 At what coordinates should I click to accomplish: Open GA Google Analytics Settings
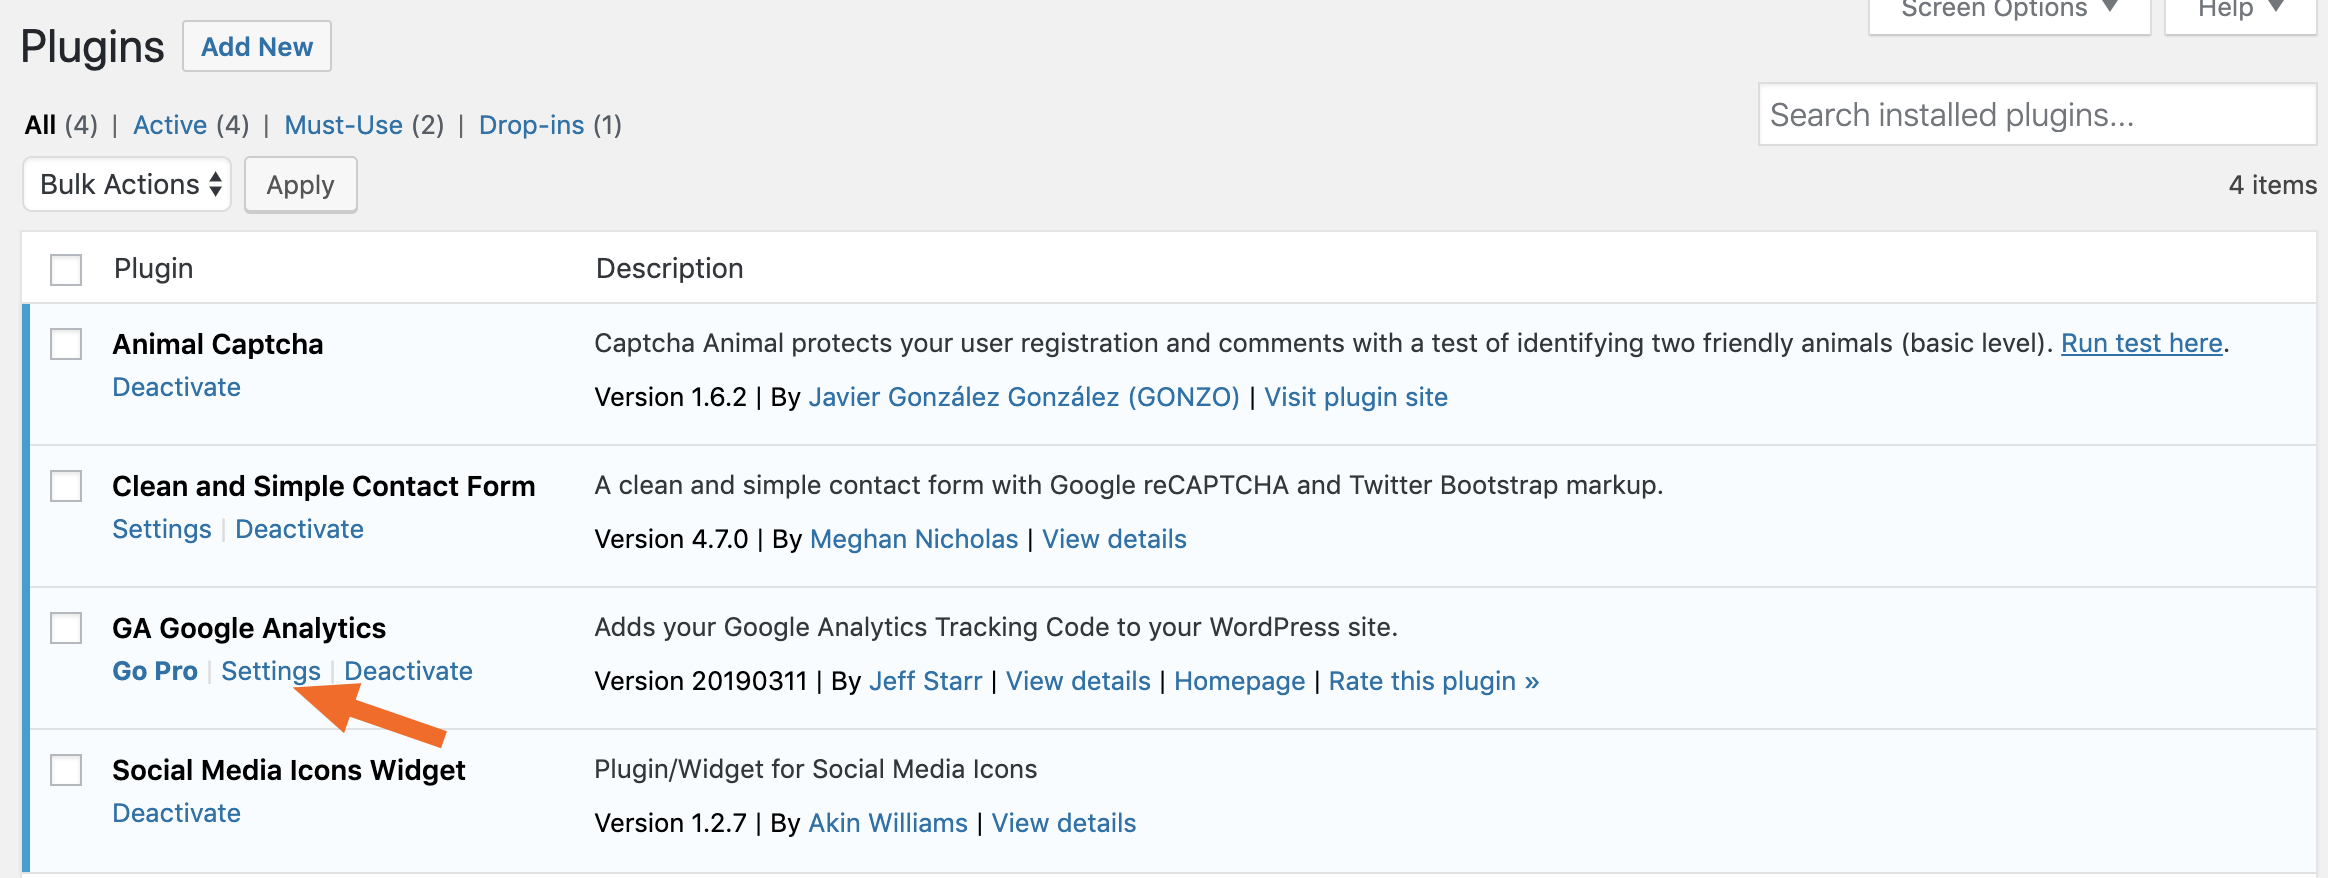click(x=270, y=671)
